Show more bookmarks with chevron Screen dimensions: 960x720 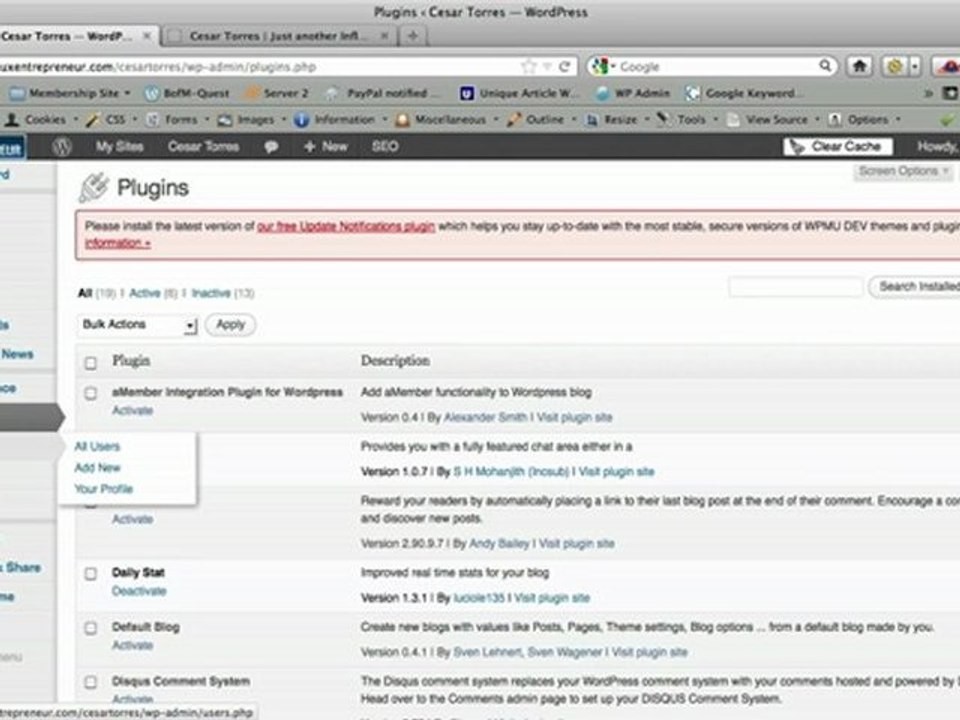point(928,93)
